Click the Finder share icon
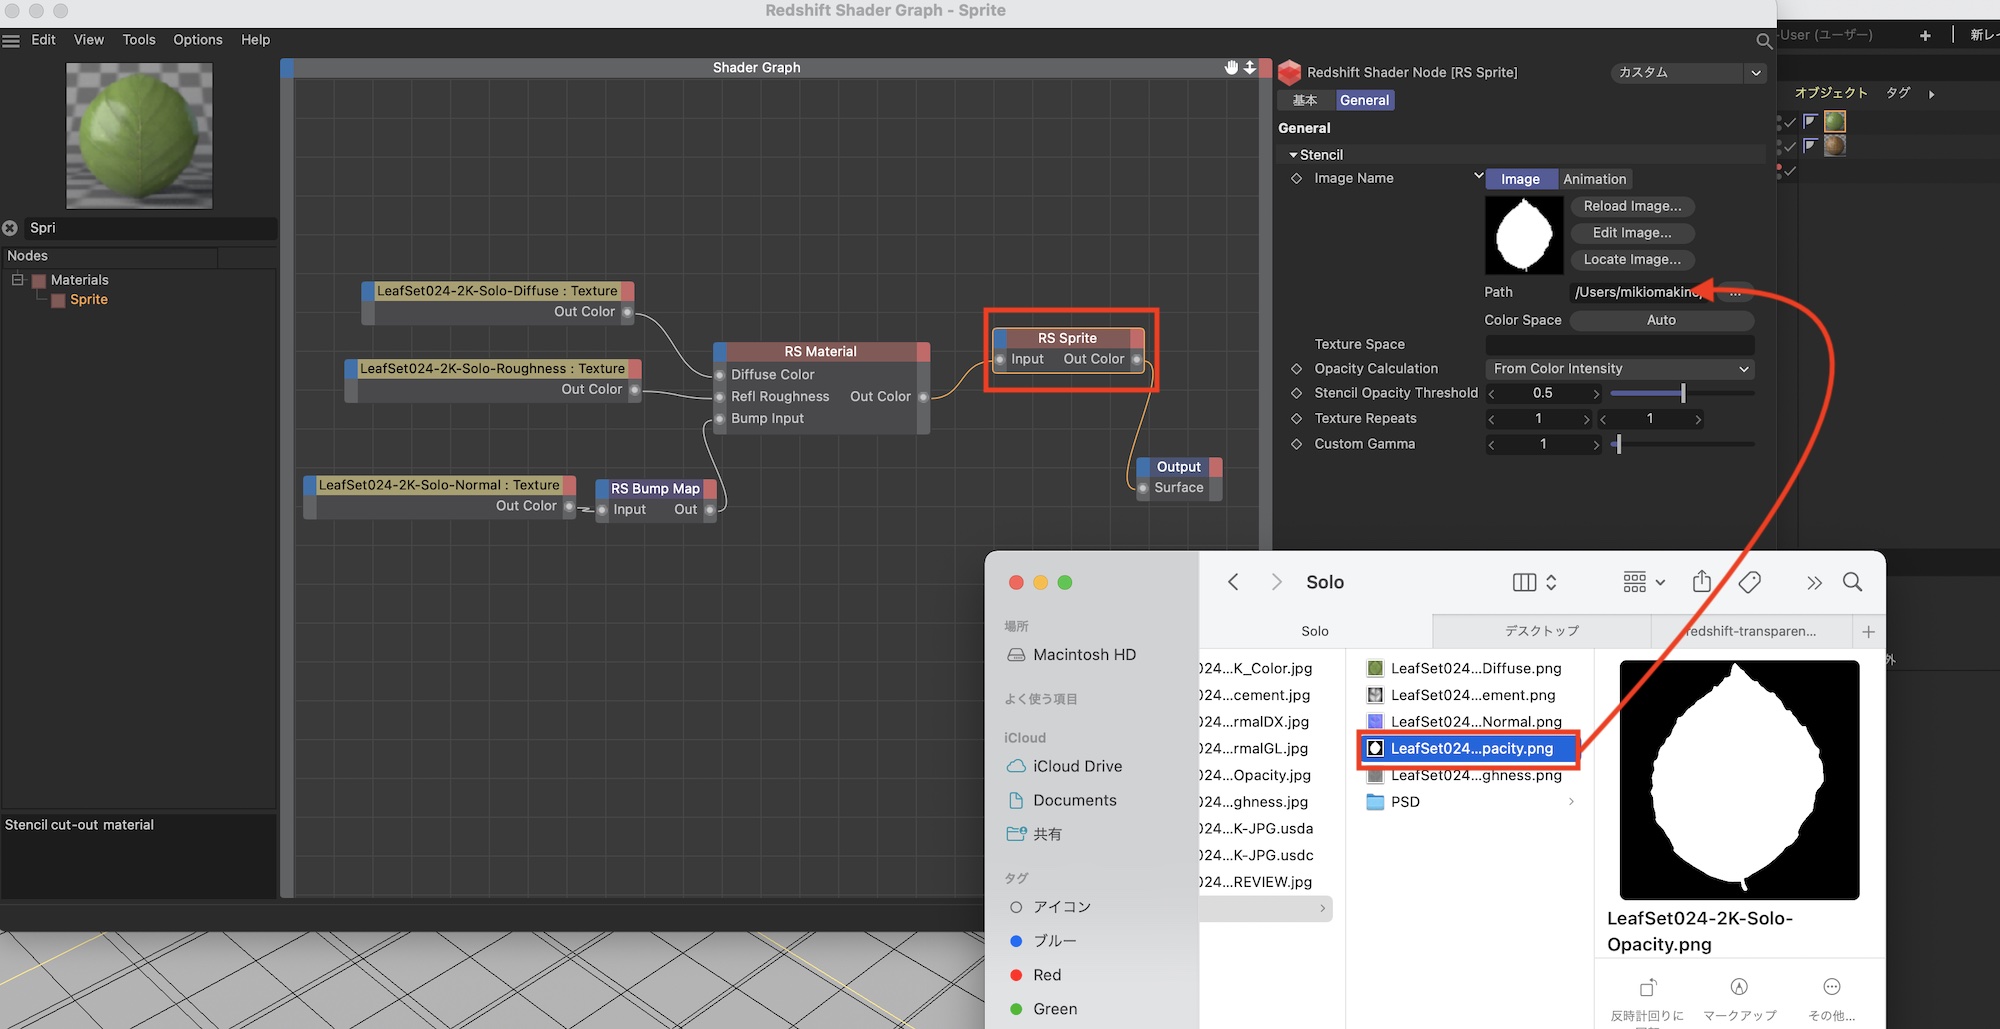This screenshot has height=1029, width=2000. (x=1701, y=582)
